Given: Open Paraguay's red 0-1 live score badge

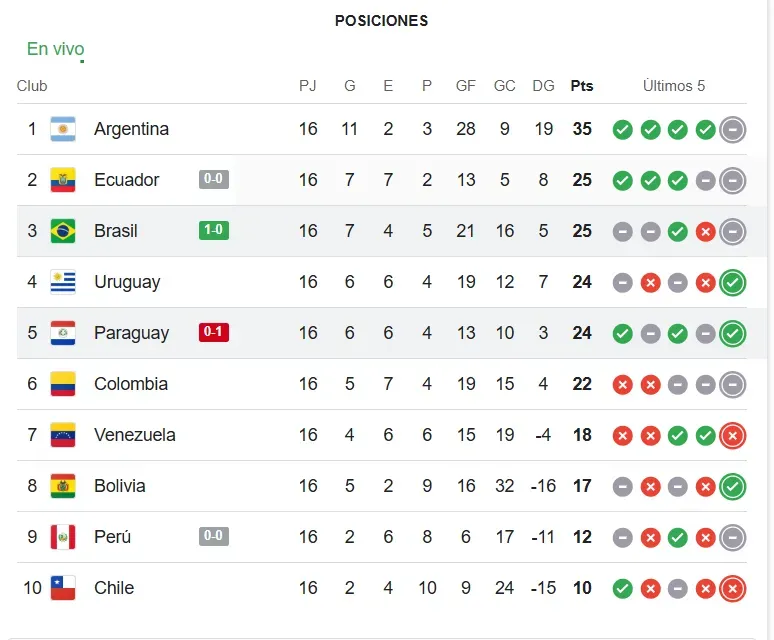Looking at the screenshot, I should click(x=214, y=333).
